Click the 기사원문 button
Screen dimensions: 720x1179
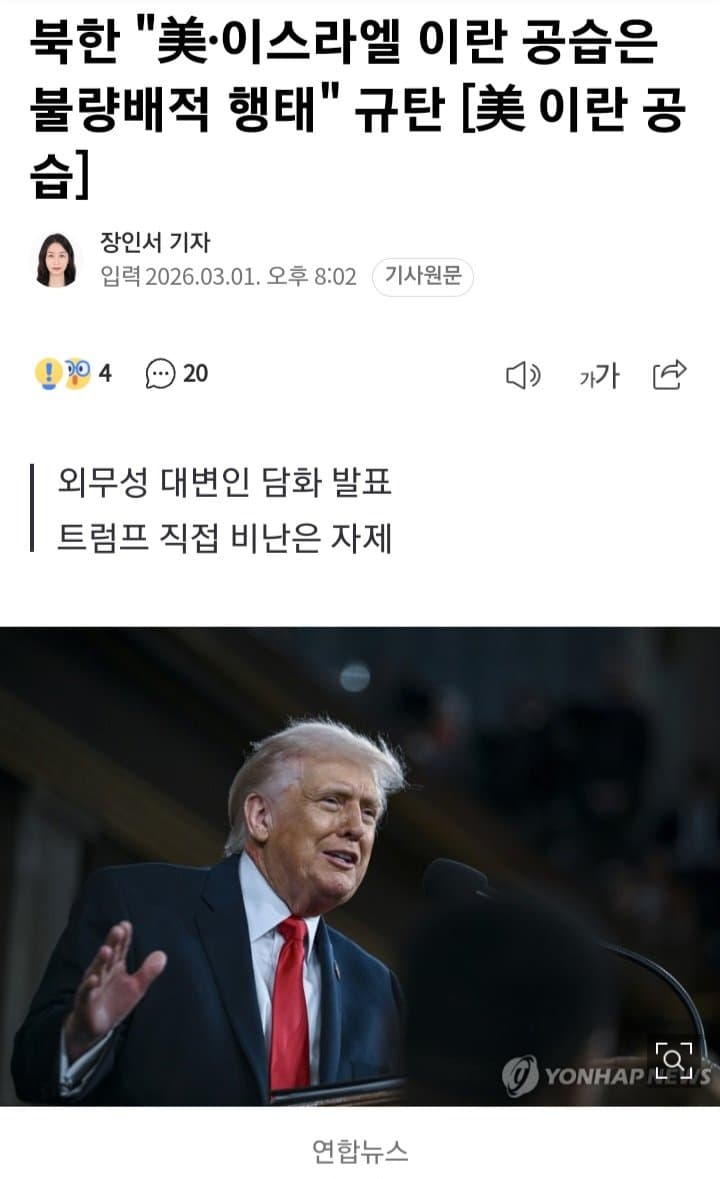[422, 276]
